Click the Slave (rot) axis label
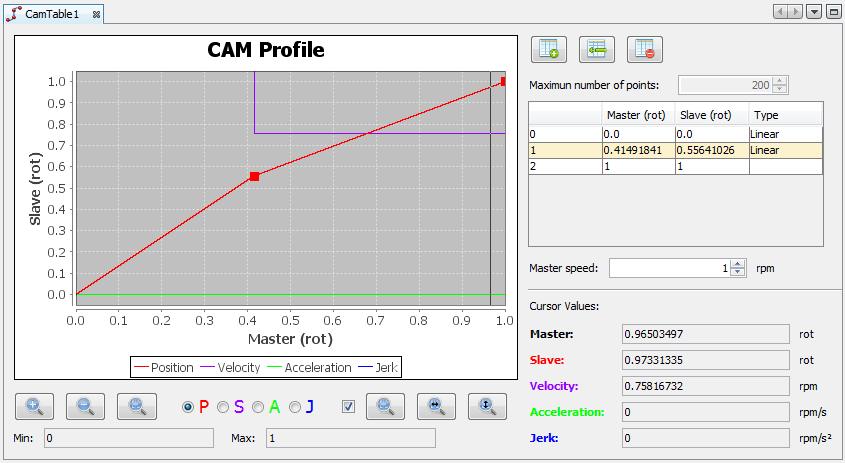 (x=36, y=189)
